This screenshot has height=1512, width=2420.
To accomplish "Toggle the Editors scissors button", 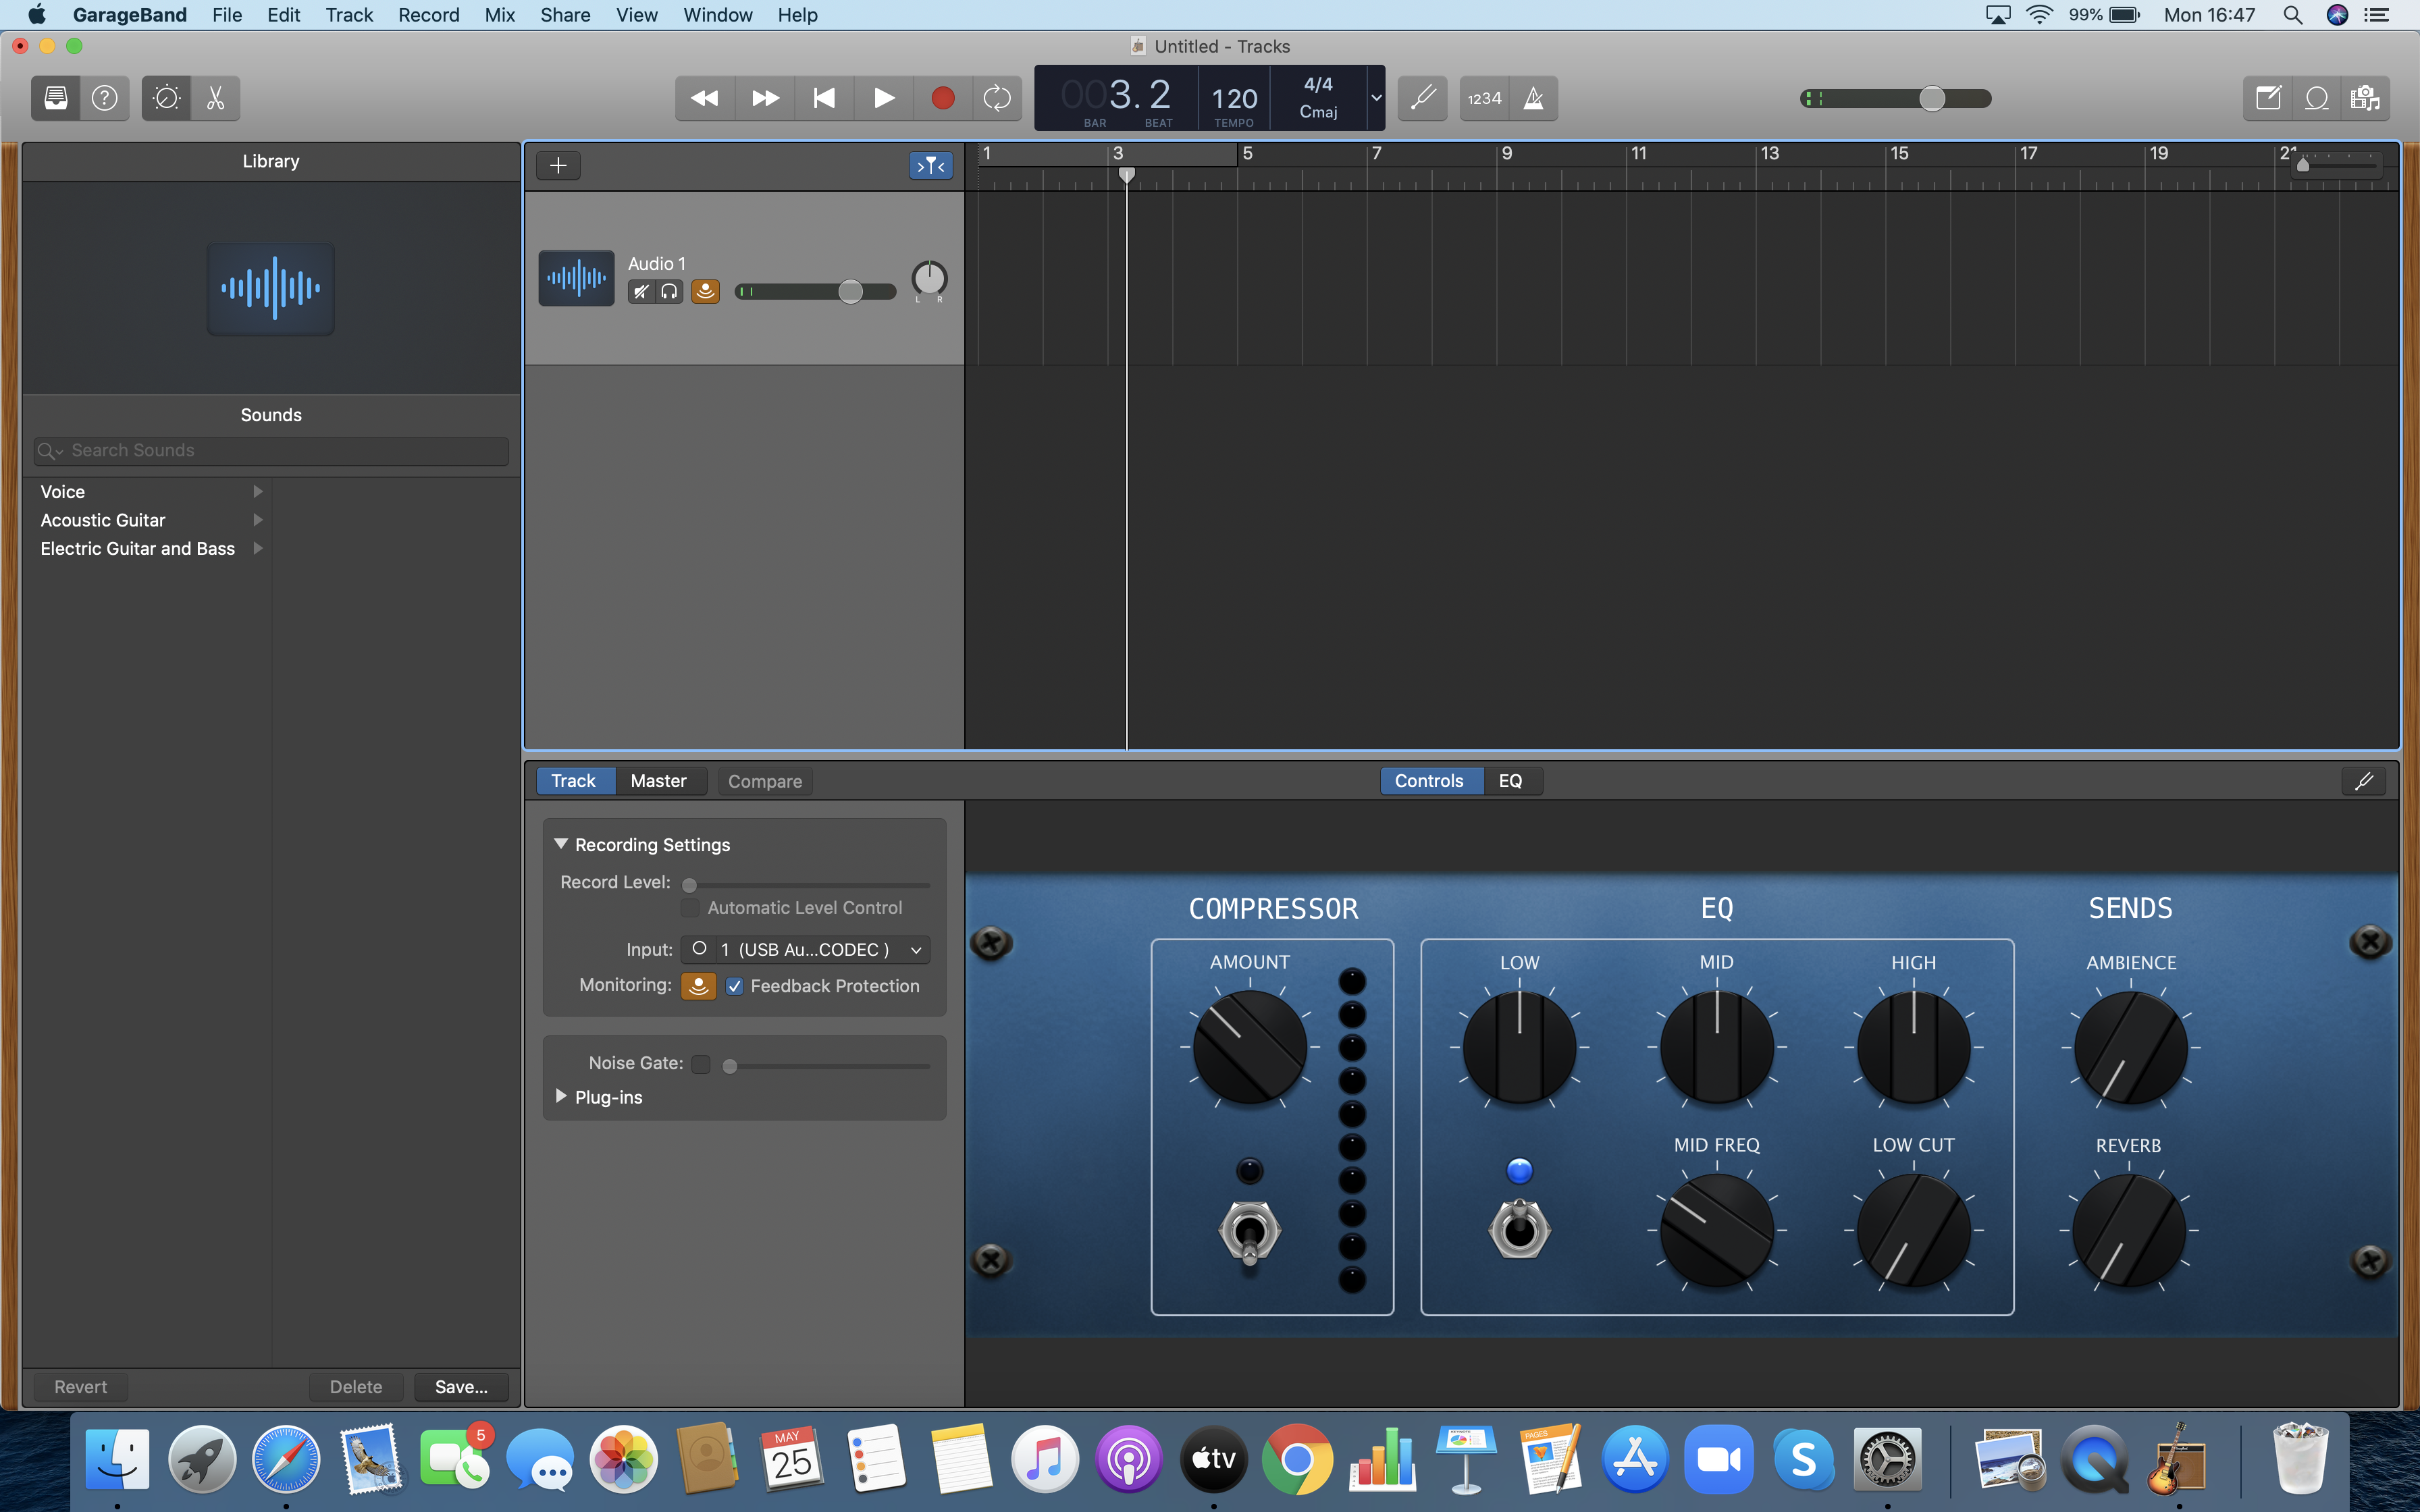I will coord(215,98).
